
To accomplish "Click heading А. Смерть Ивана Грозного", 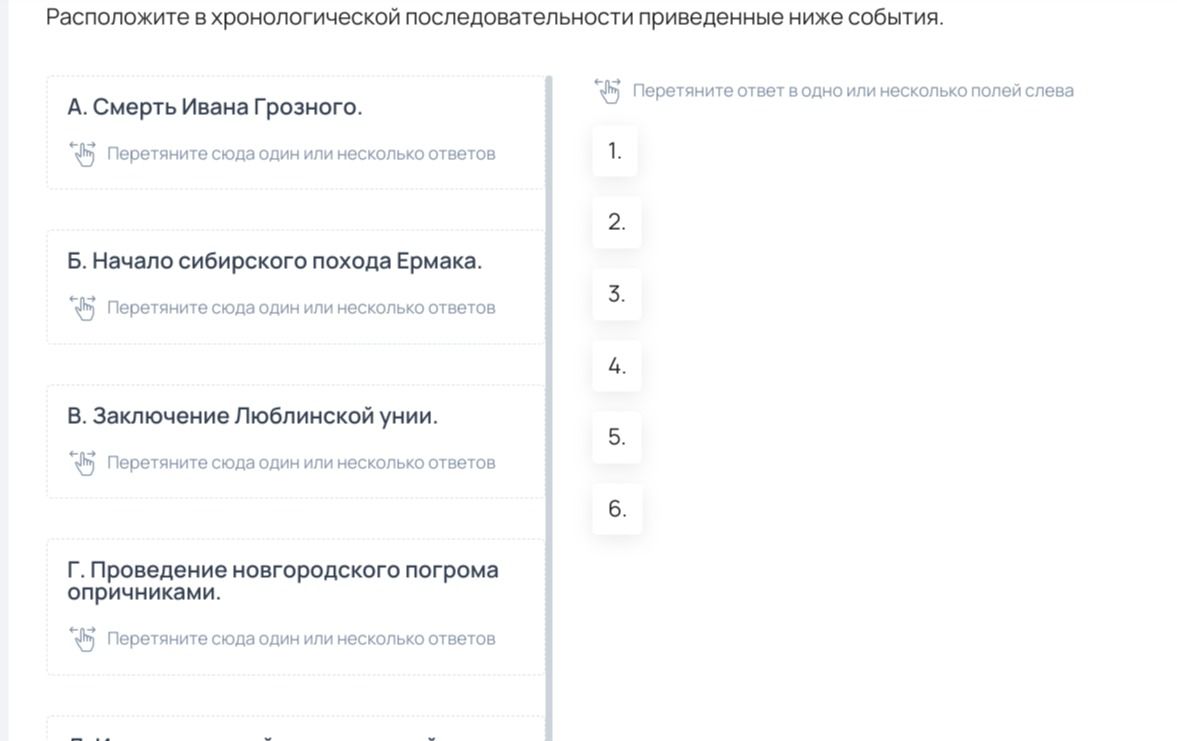I will pyautogui.click(x=215, y=107).
